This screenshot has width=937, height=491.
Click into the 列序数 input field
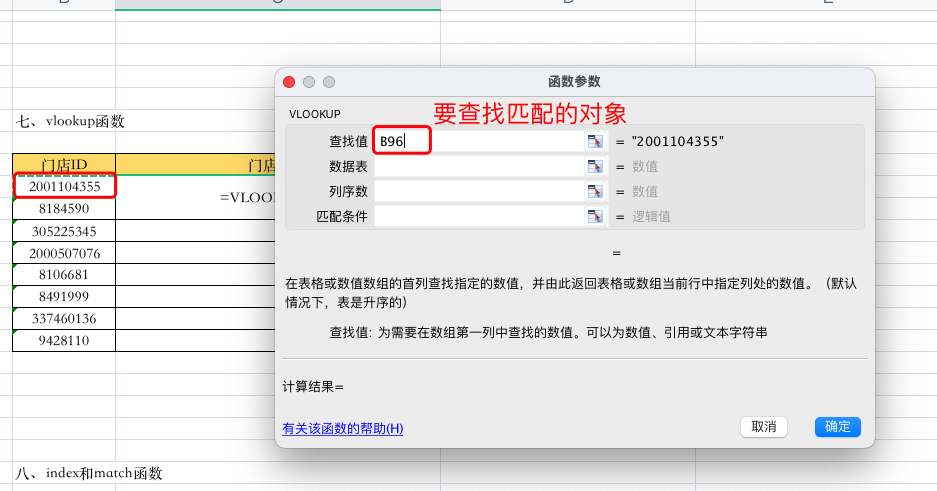click(x=479, y=191)
